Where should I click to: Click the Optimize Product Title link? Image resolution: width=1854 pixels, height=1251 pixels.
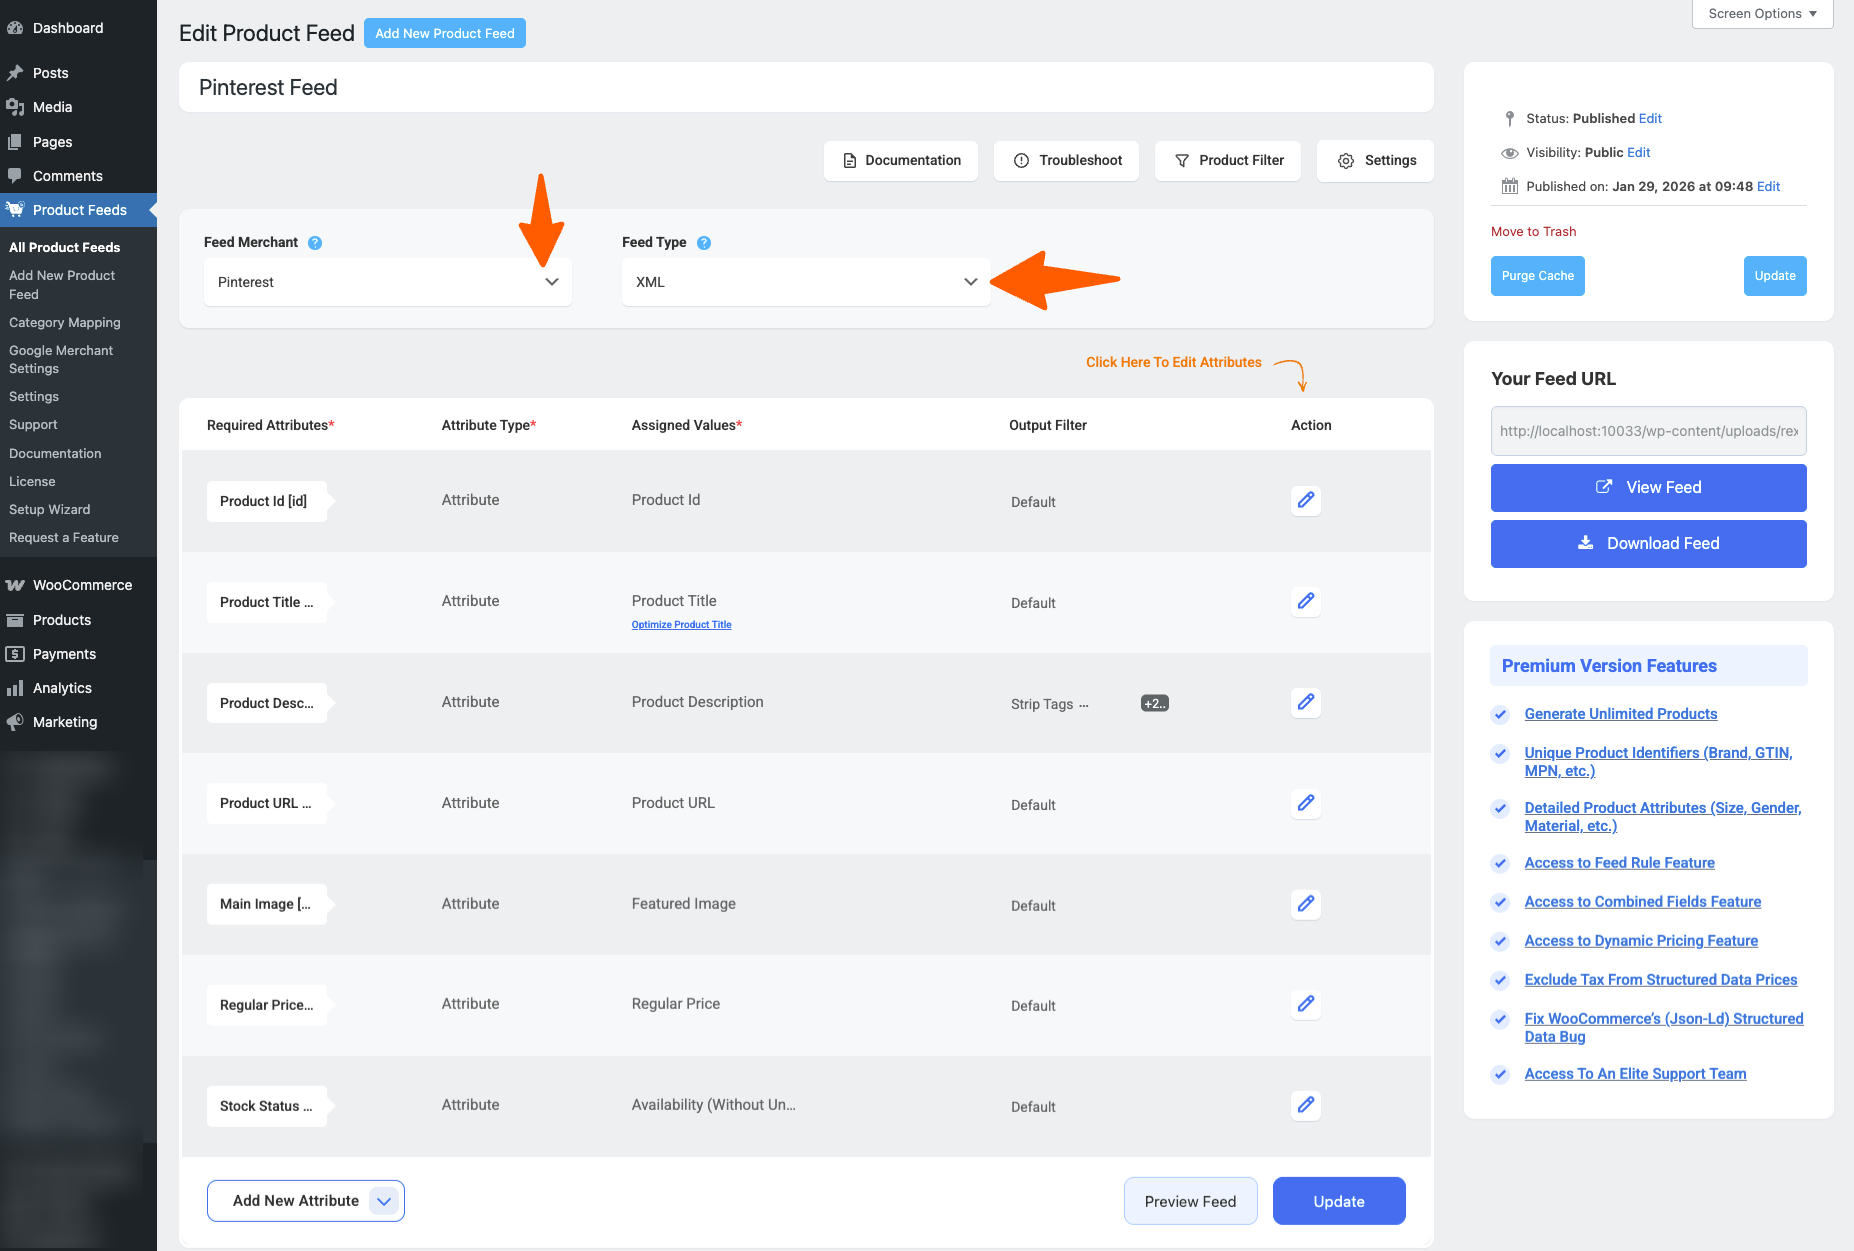click(x=681, y=625)
